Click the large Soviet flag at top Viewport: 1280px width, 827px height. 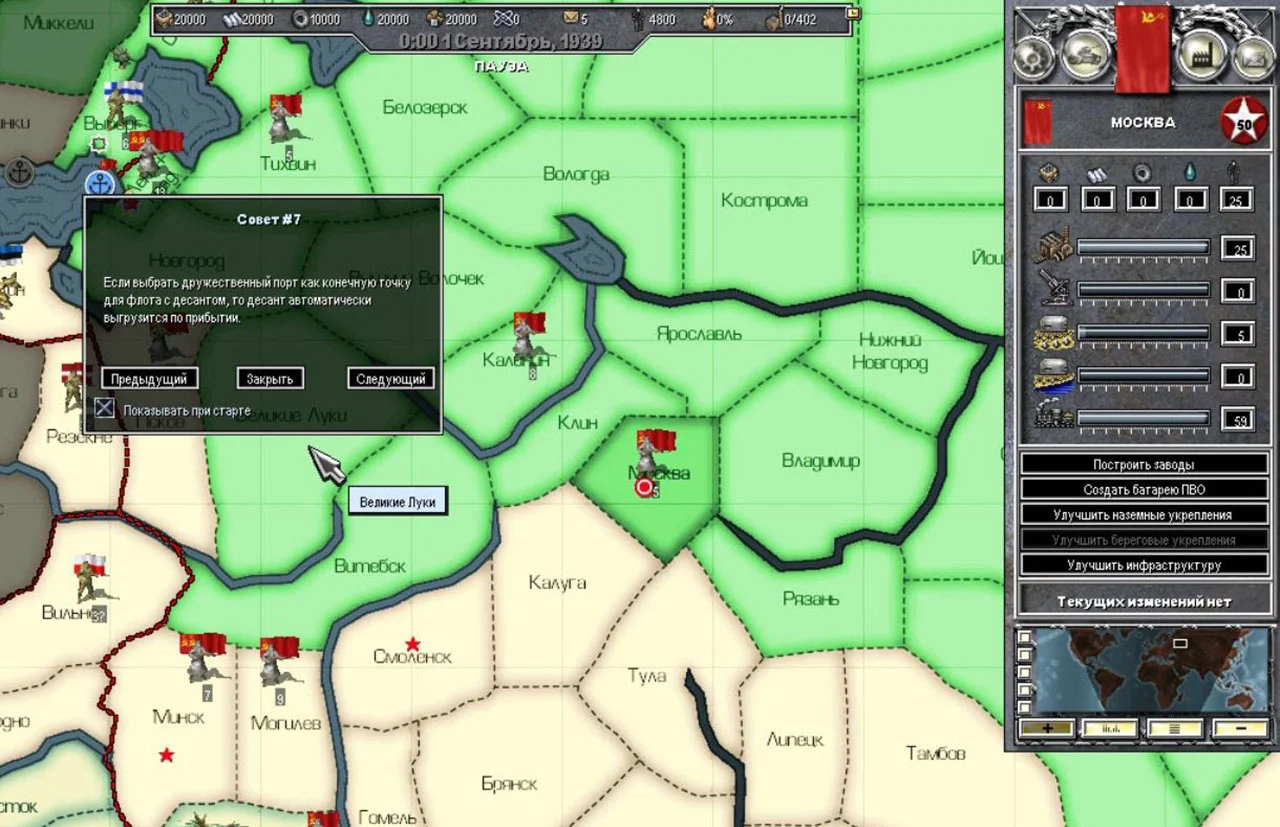pyautogui.click(x=1142, y=47)
